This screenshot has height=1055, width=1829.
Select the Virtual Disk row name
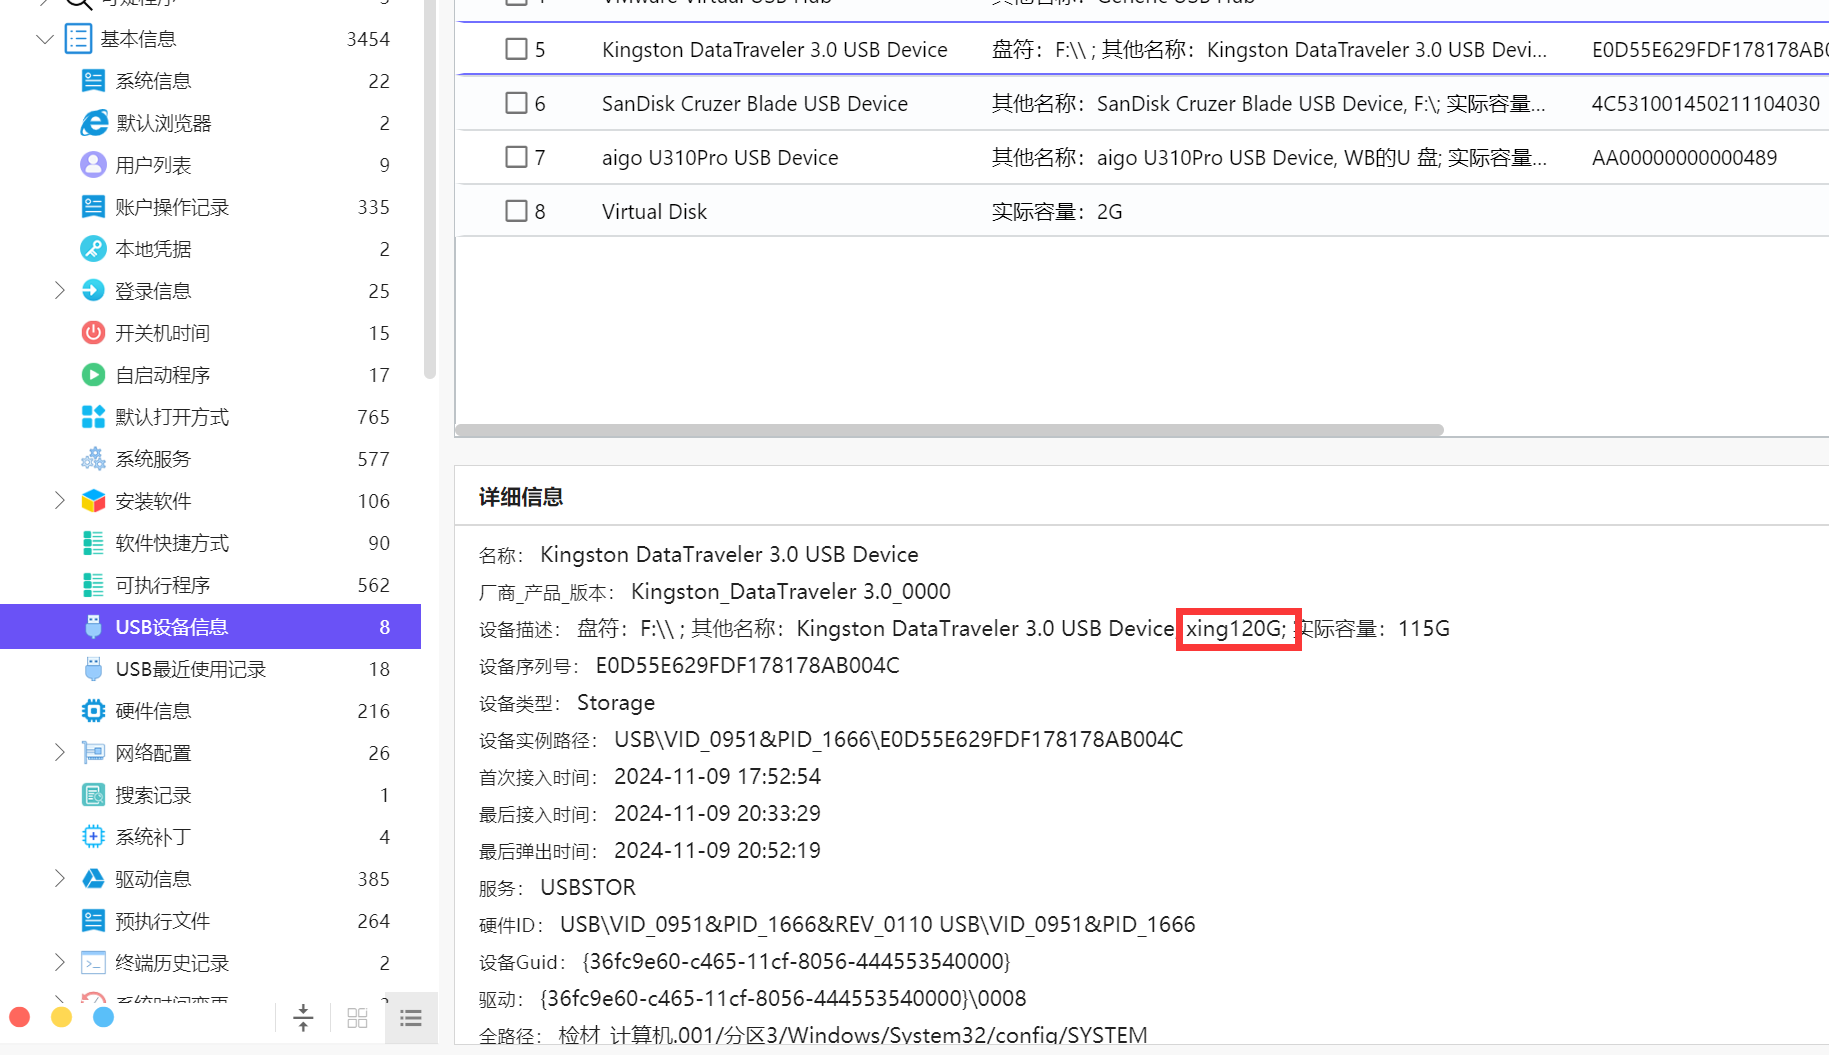coord(654,211)
